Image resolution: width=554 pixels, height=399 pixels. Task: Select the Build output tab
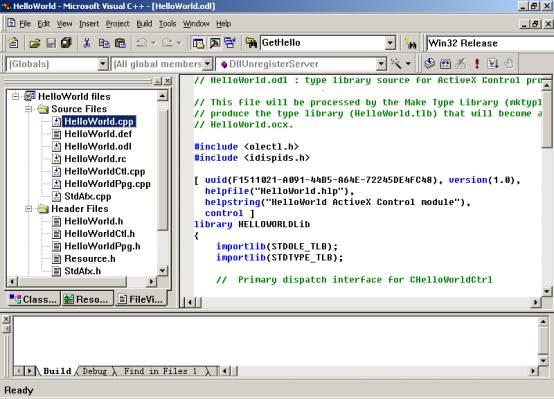(57, 371)
